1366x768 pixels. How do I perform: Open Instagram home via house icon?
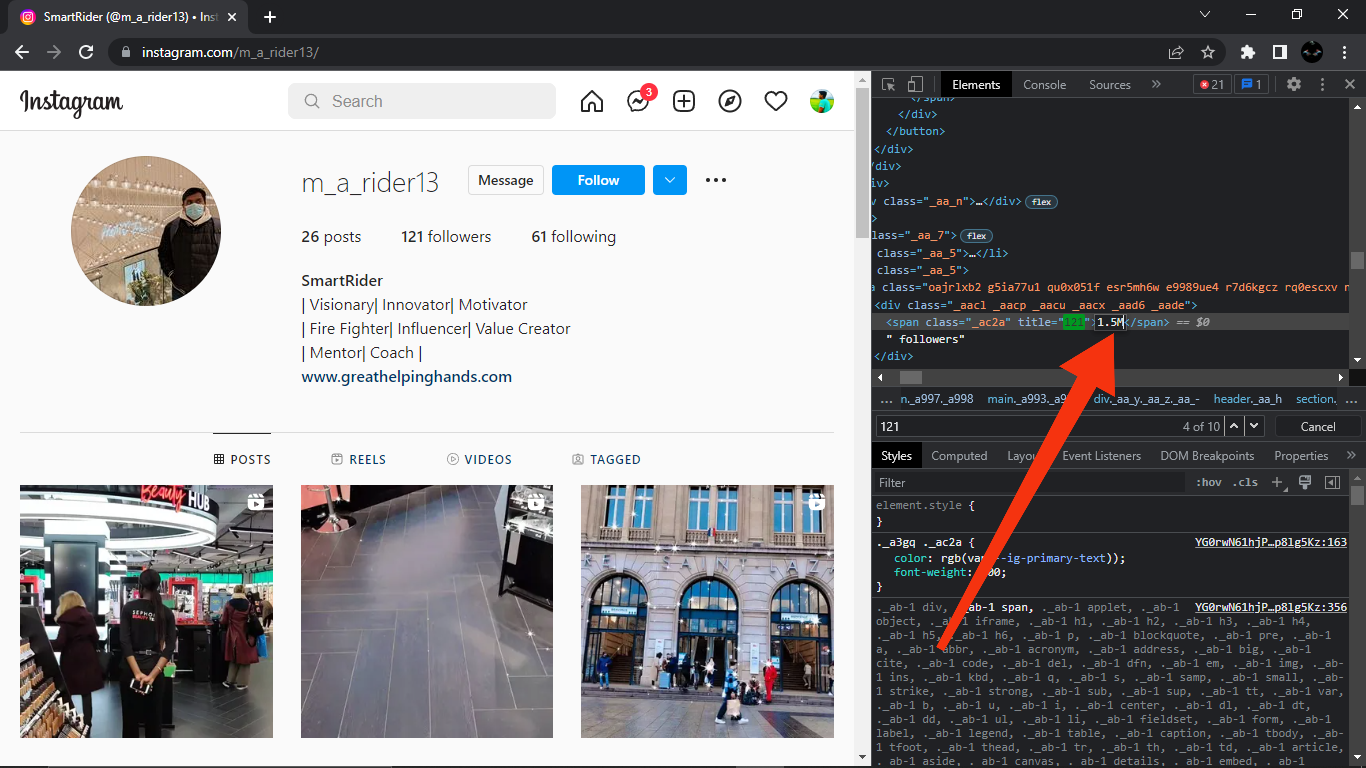pos(592,101)
